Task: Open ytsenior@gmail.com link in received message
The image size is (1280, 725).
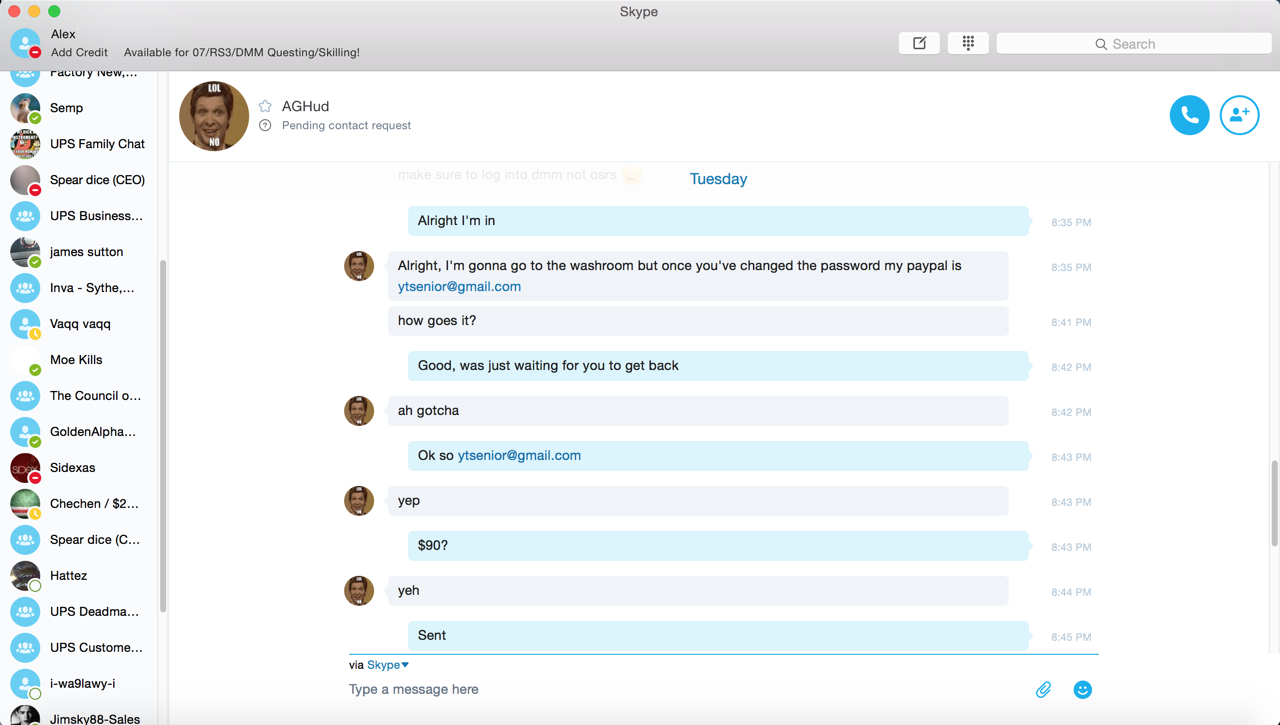Action: (459, 286)
